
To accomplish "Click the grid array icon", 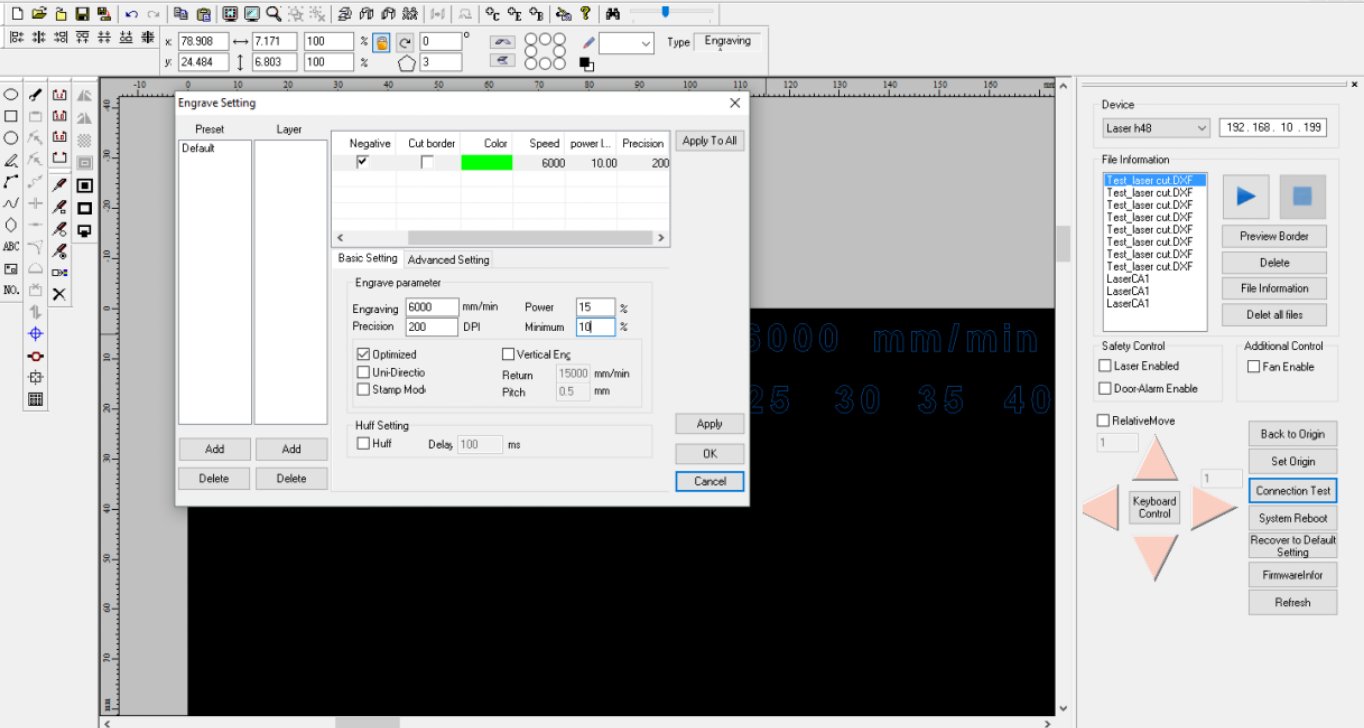I will pyautogui.click(x=36, y=399).
